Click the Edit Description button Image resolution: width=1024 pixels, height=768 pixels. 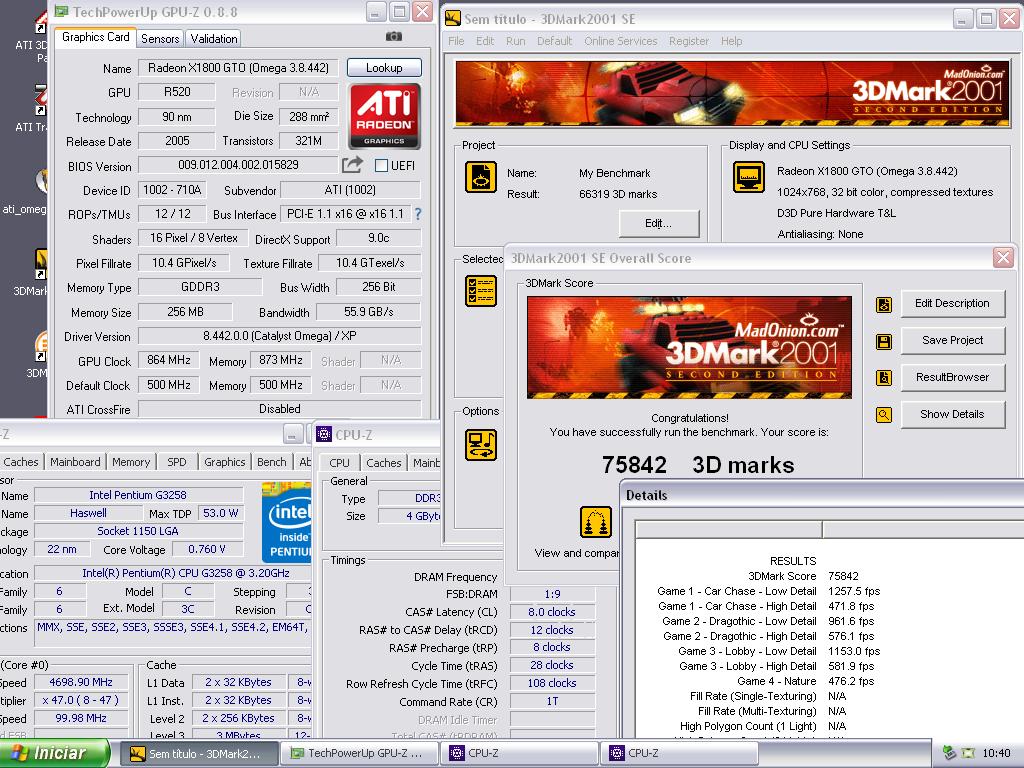coord(952,304)
